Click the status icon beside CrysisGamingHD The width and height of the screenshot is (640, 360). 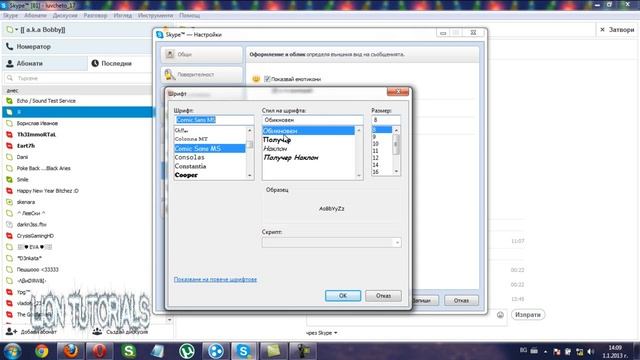[9, 236]
